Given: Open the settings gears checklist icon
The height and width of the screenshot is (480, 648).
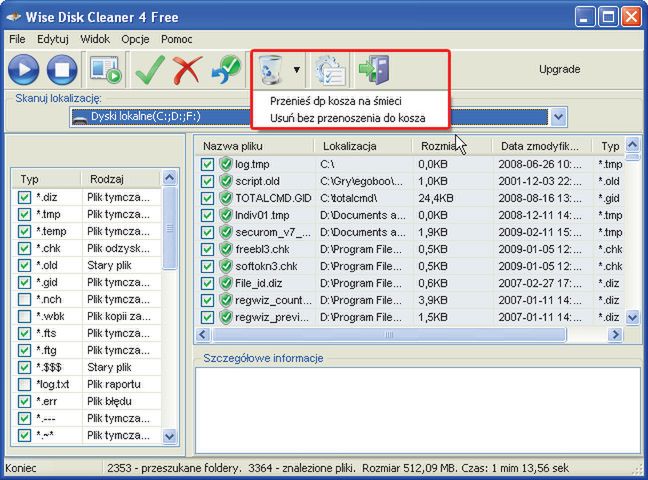Looking at the screenshot, I should (x=329, y=70).
